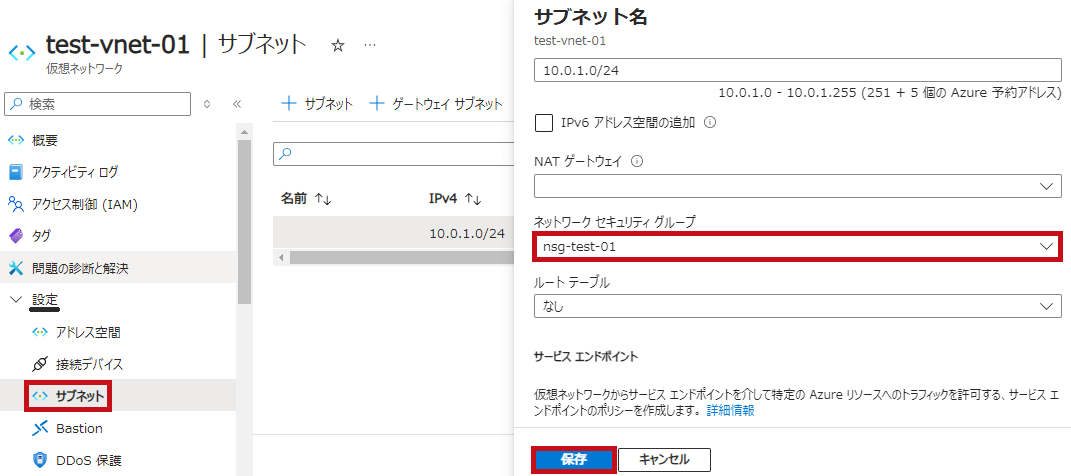
Task: Click the up-down arrows beside the search box
Action: (x=208, y=104)
